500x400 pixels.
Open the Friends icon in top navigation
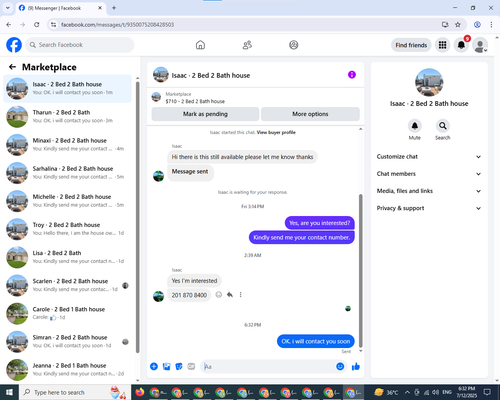pyautogui.click(x=247, y=45)
